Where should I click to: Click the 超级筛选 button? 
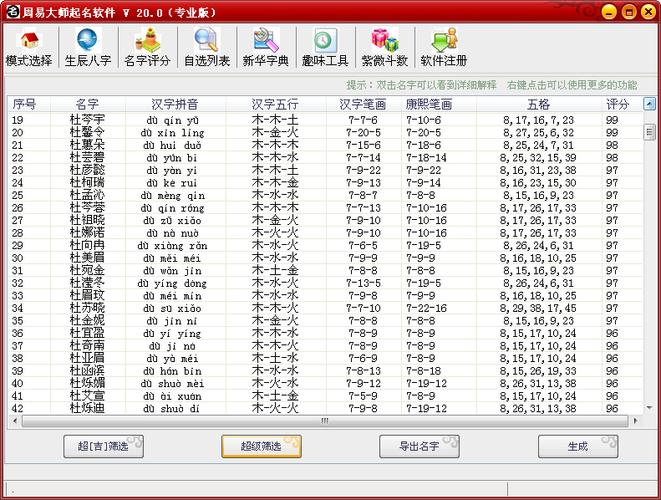261,446
